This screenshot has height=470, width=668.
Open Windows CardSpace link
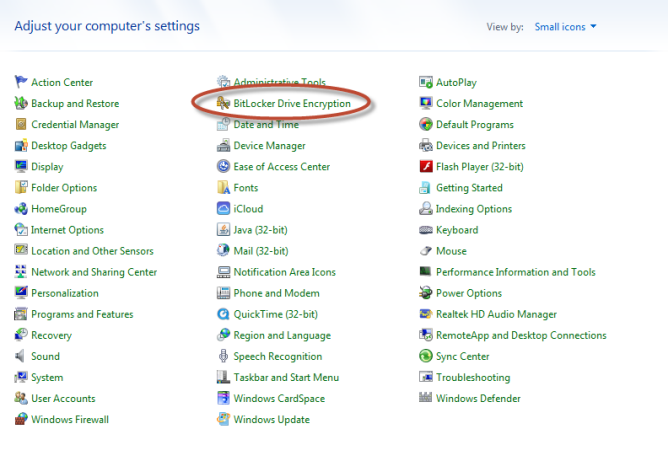click(x=279, y=398)
